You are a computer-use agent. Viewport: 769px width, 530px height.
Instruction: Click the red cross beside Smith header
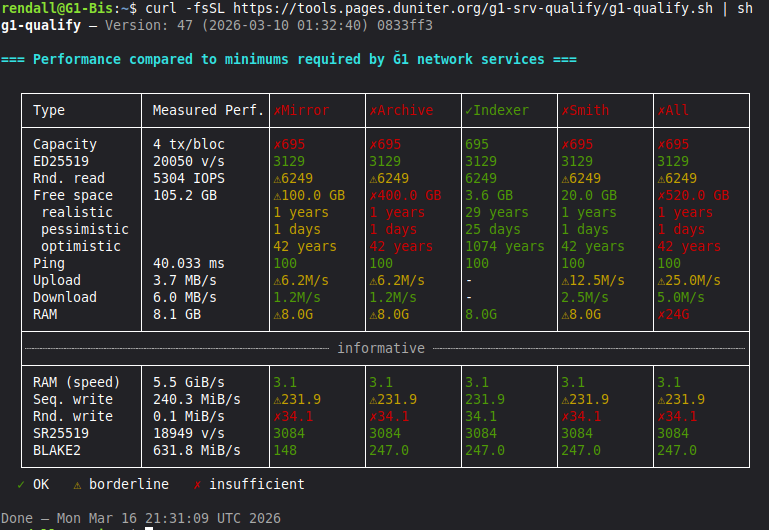(x=565, y=111)
